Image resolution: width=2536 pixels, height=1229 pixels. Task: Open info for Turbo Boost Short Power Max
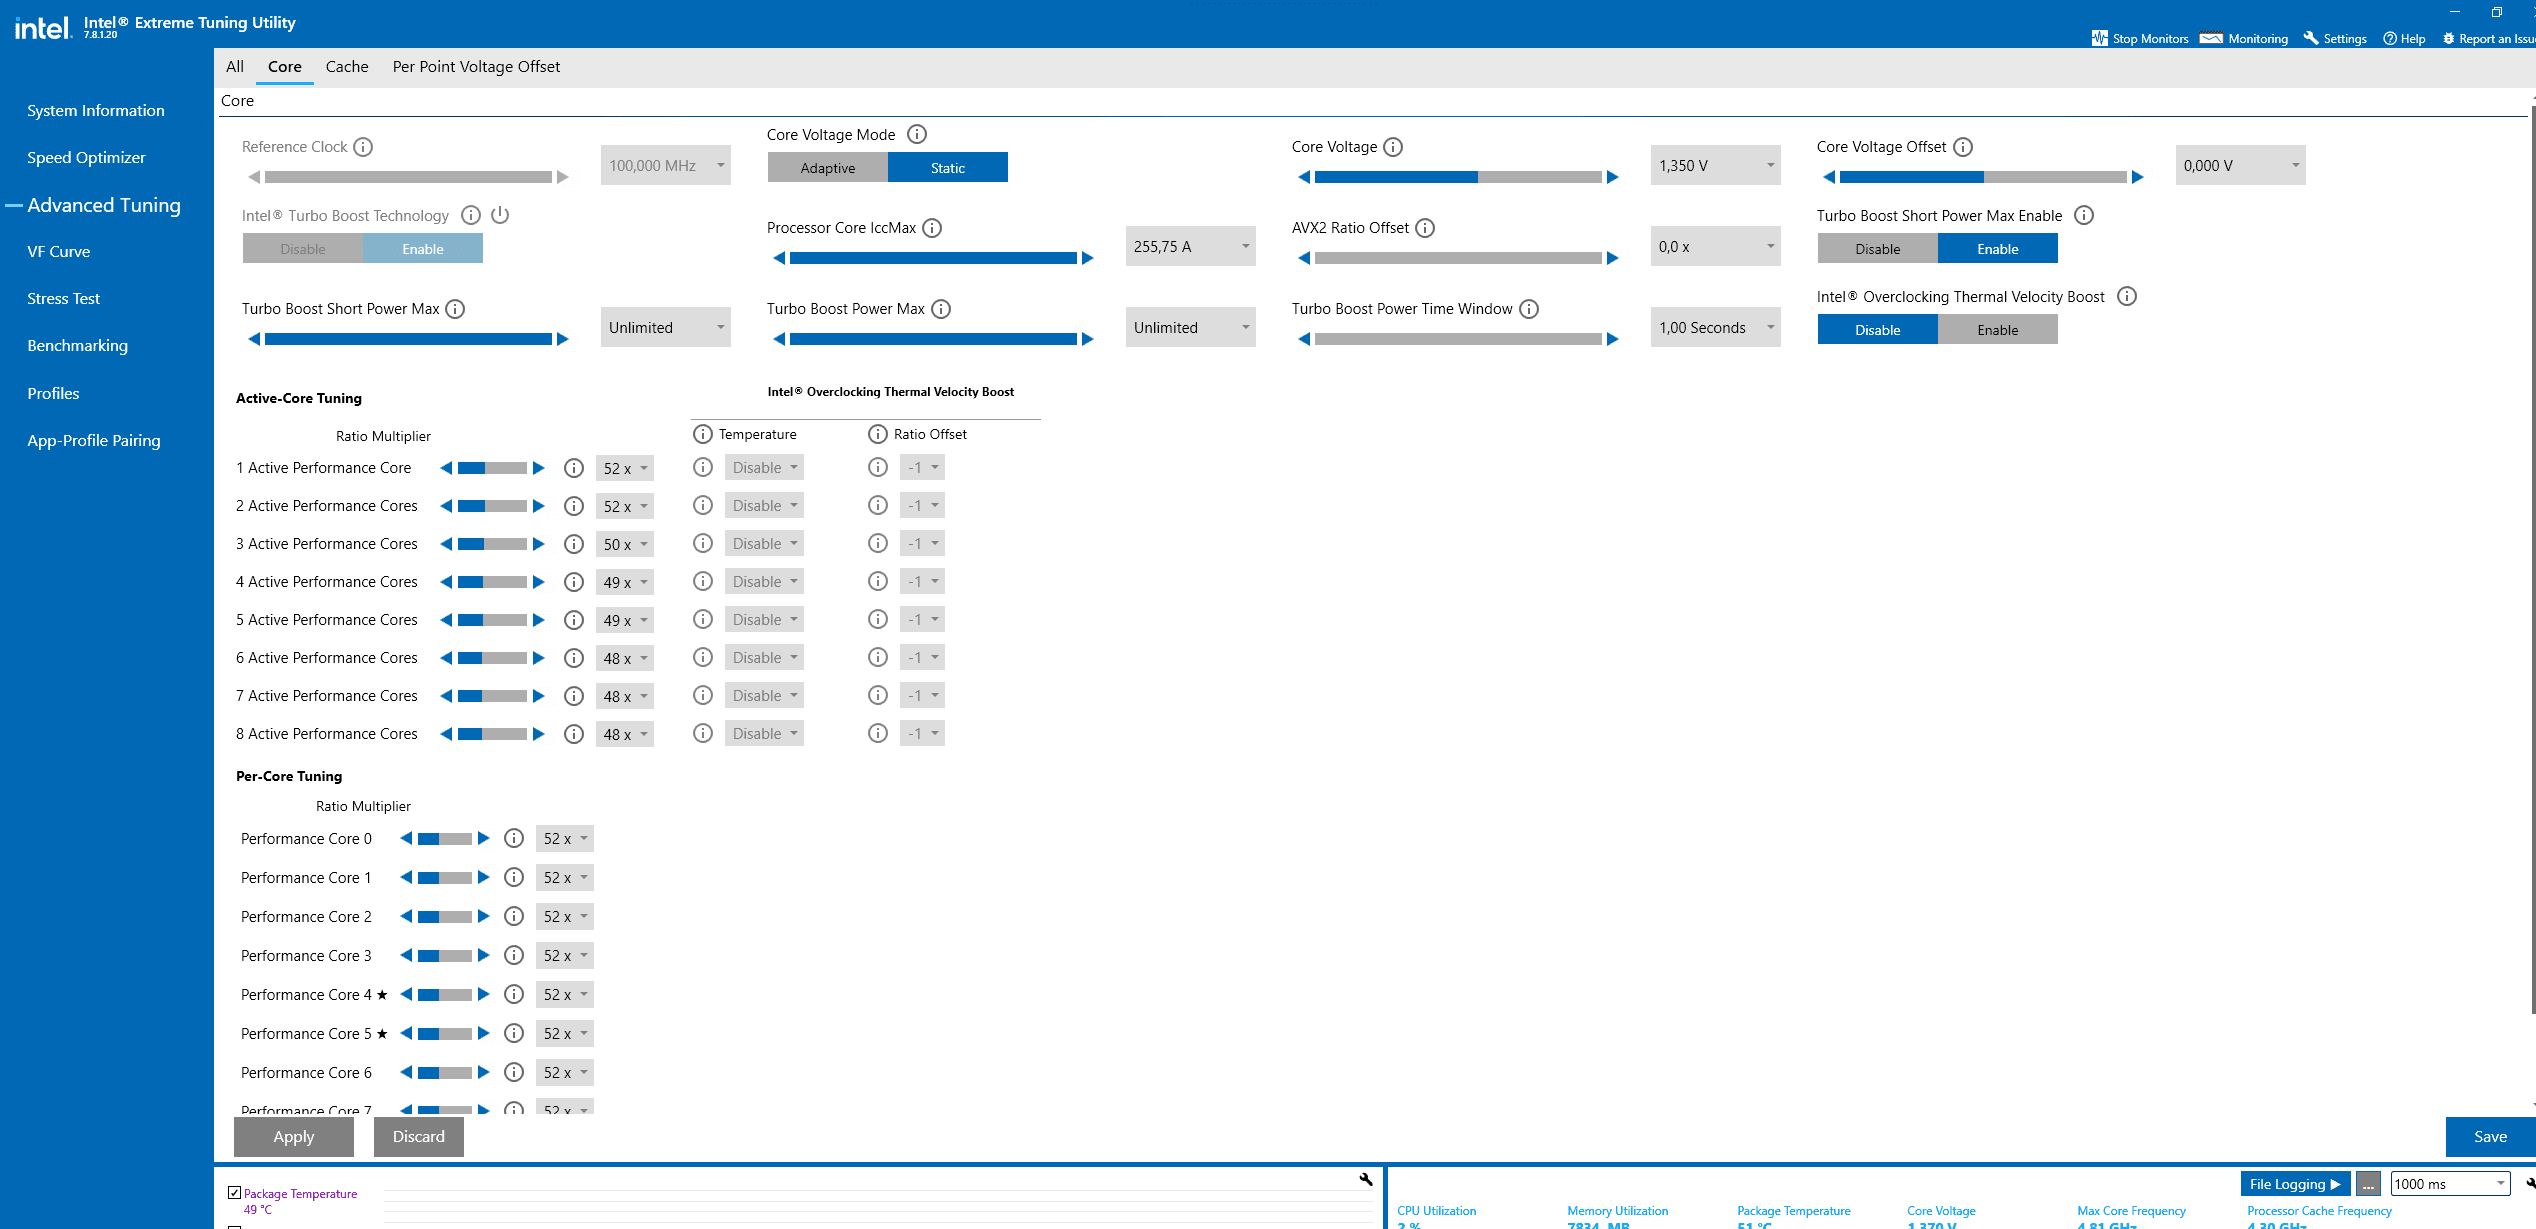[x=455, y=309]
